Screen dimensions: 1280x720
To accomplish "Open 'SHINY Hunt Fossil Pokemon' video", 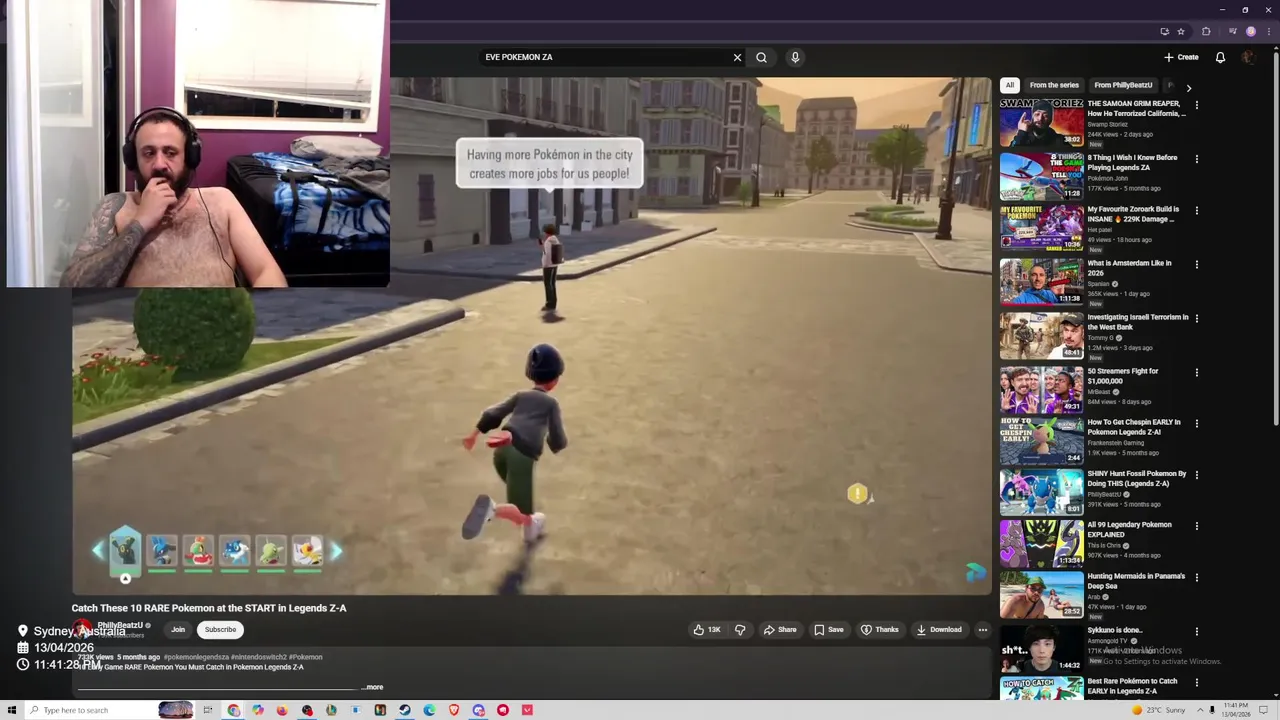I will click(x=1136, y=479).
